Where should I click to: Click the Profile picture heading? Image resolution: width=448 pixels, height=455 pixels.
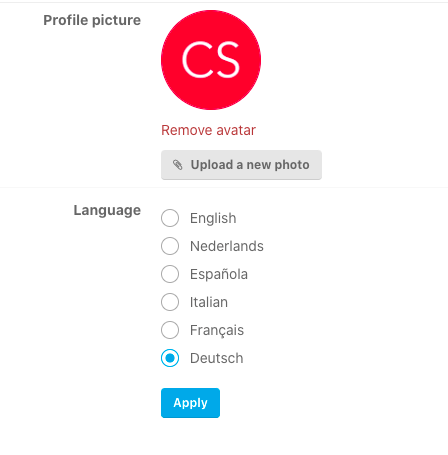(92, 20)
